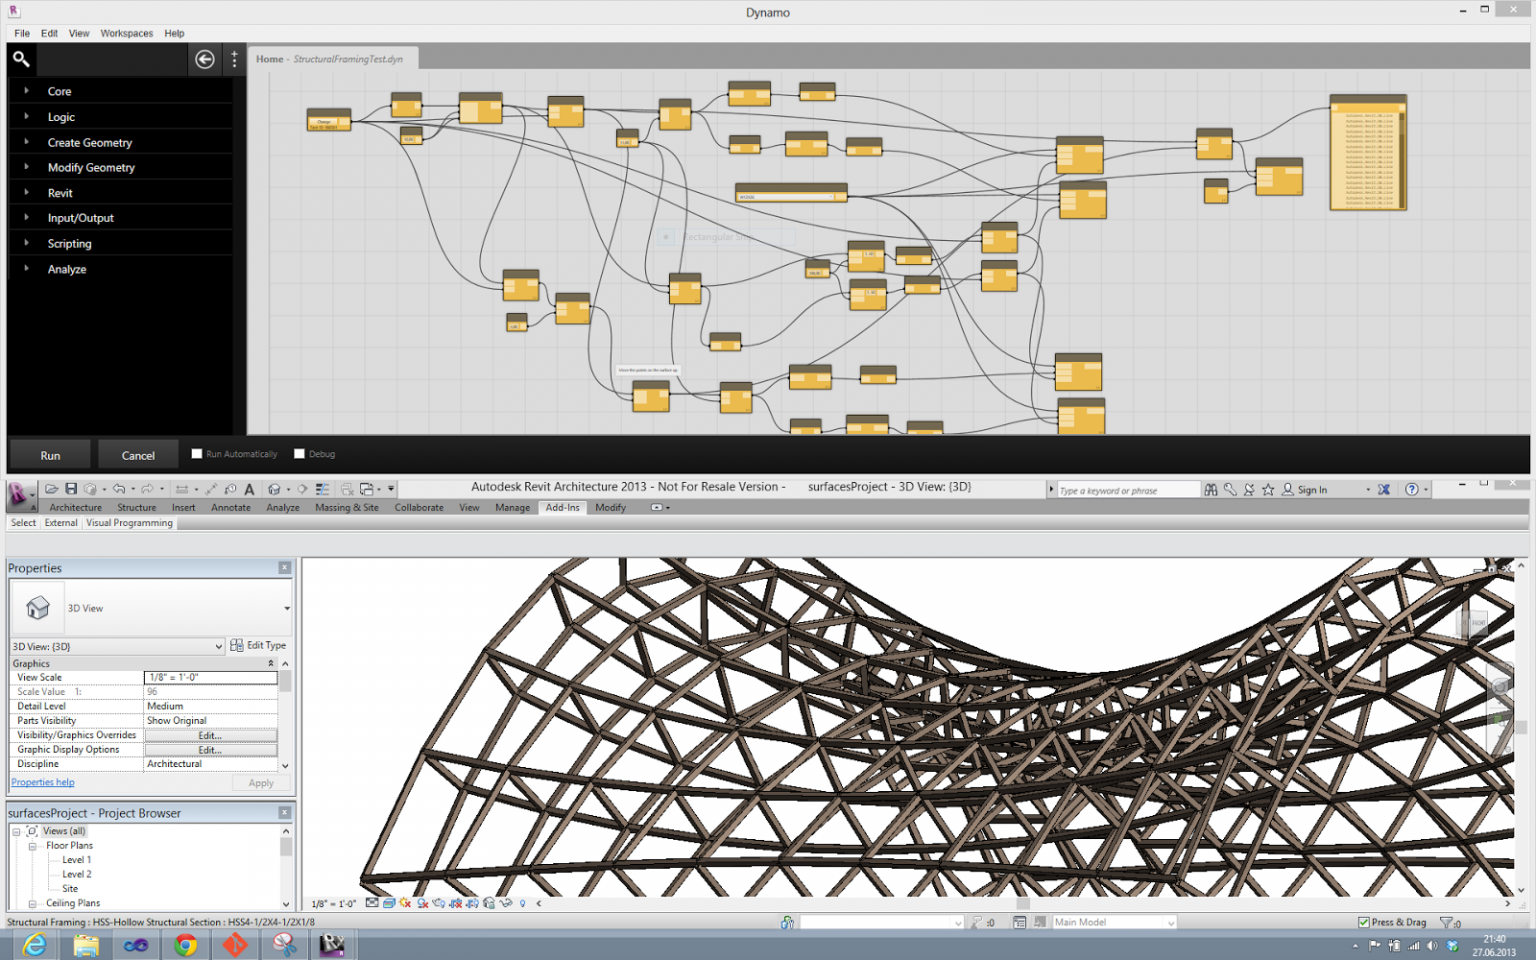Open the Edit menu in Dynamo
The width and height of the screenshot is (1536, 960).
[x=49, y=33]
